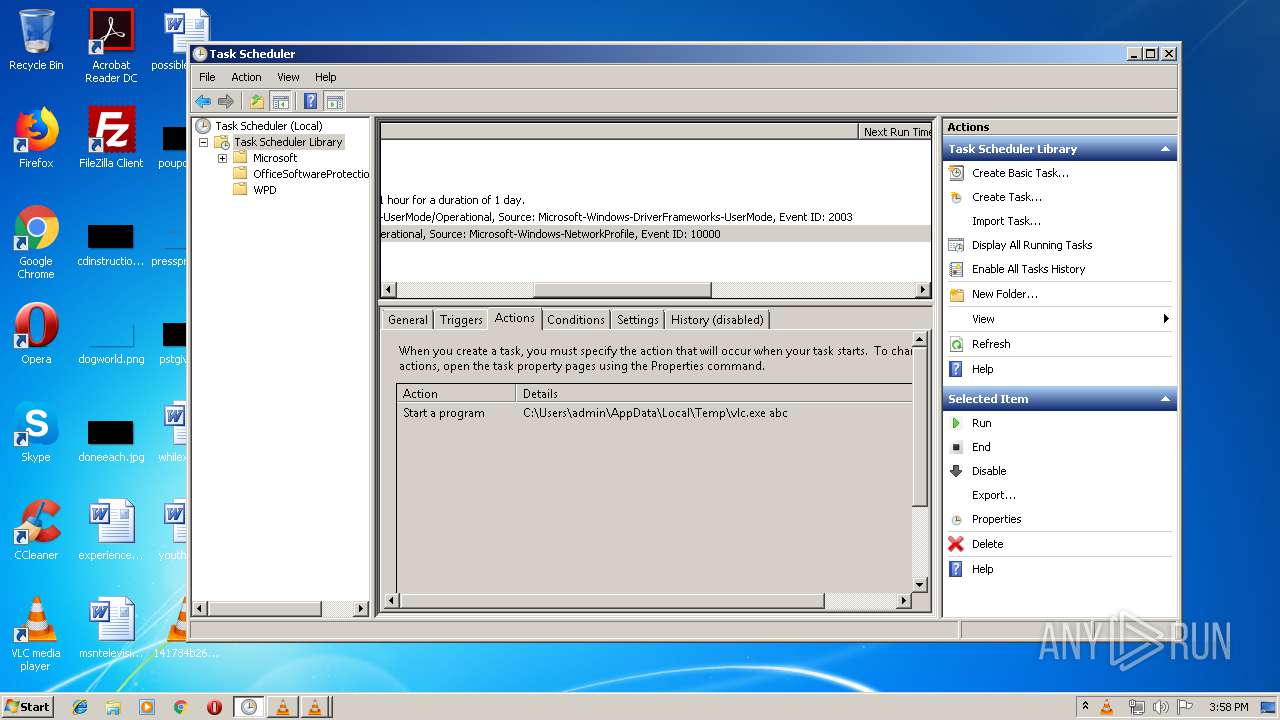The width and height of the screenshot is (1280, 720).
Task: Click Help under Selected Item section
Action: [982, 569]
